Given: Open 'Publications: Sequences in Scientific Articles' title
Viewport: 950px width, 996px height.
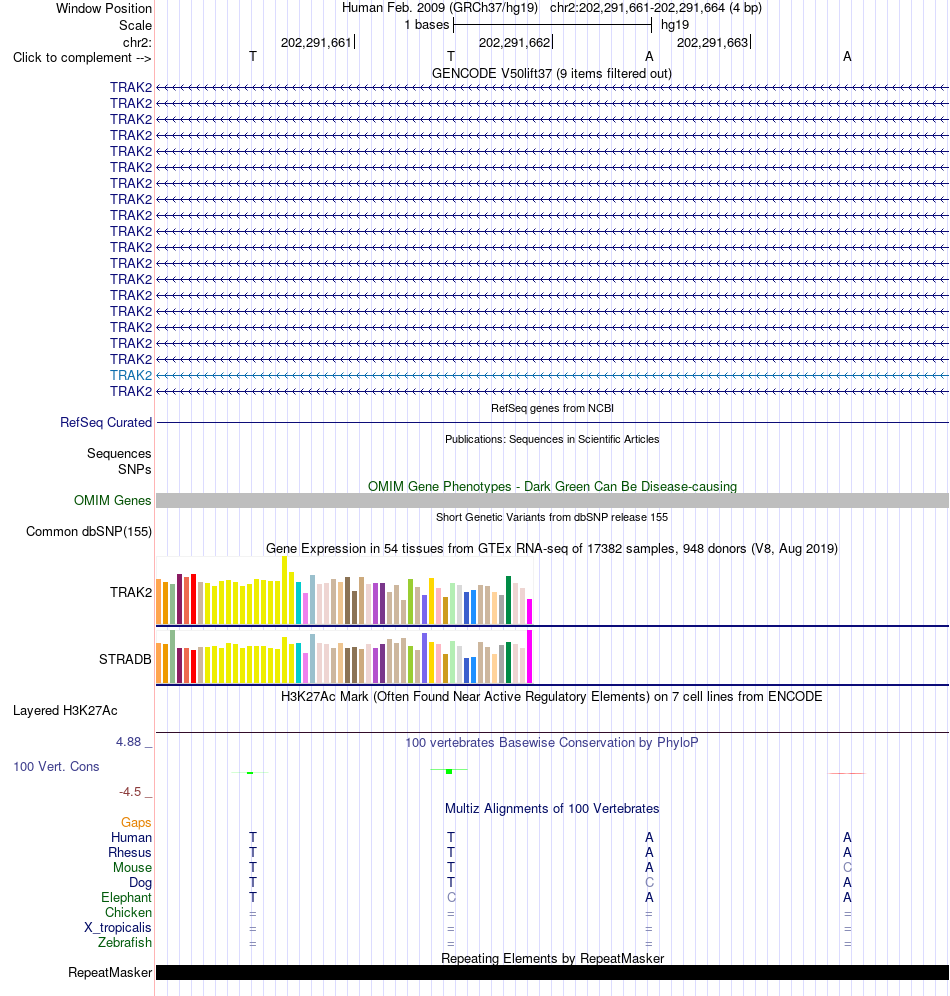Looking at the screenshot, I should point(552,440).
